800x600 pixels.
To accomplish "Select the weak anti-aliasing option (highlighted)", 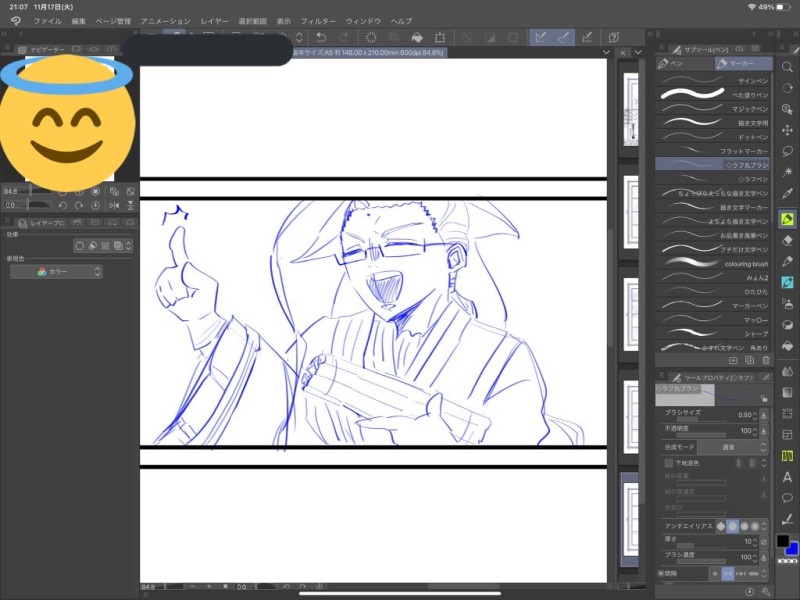I will tap(732, 526).
